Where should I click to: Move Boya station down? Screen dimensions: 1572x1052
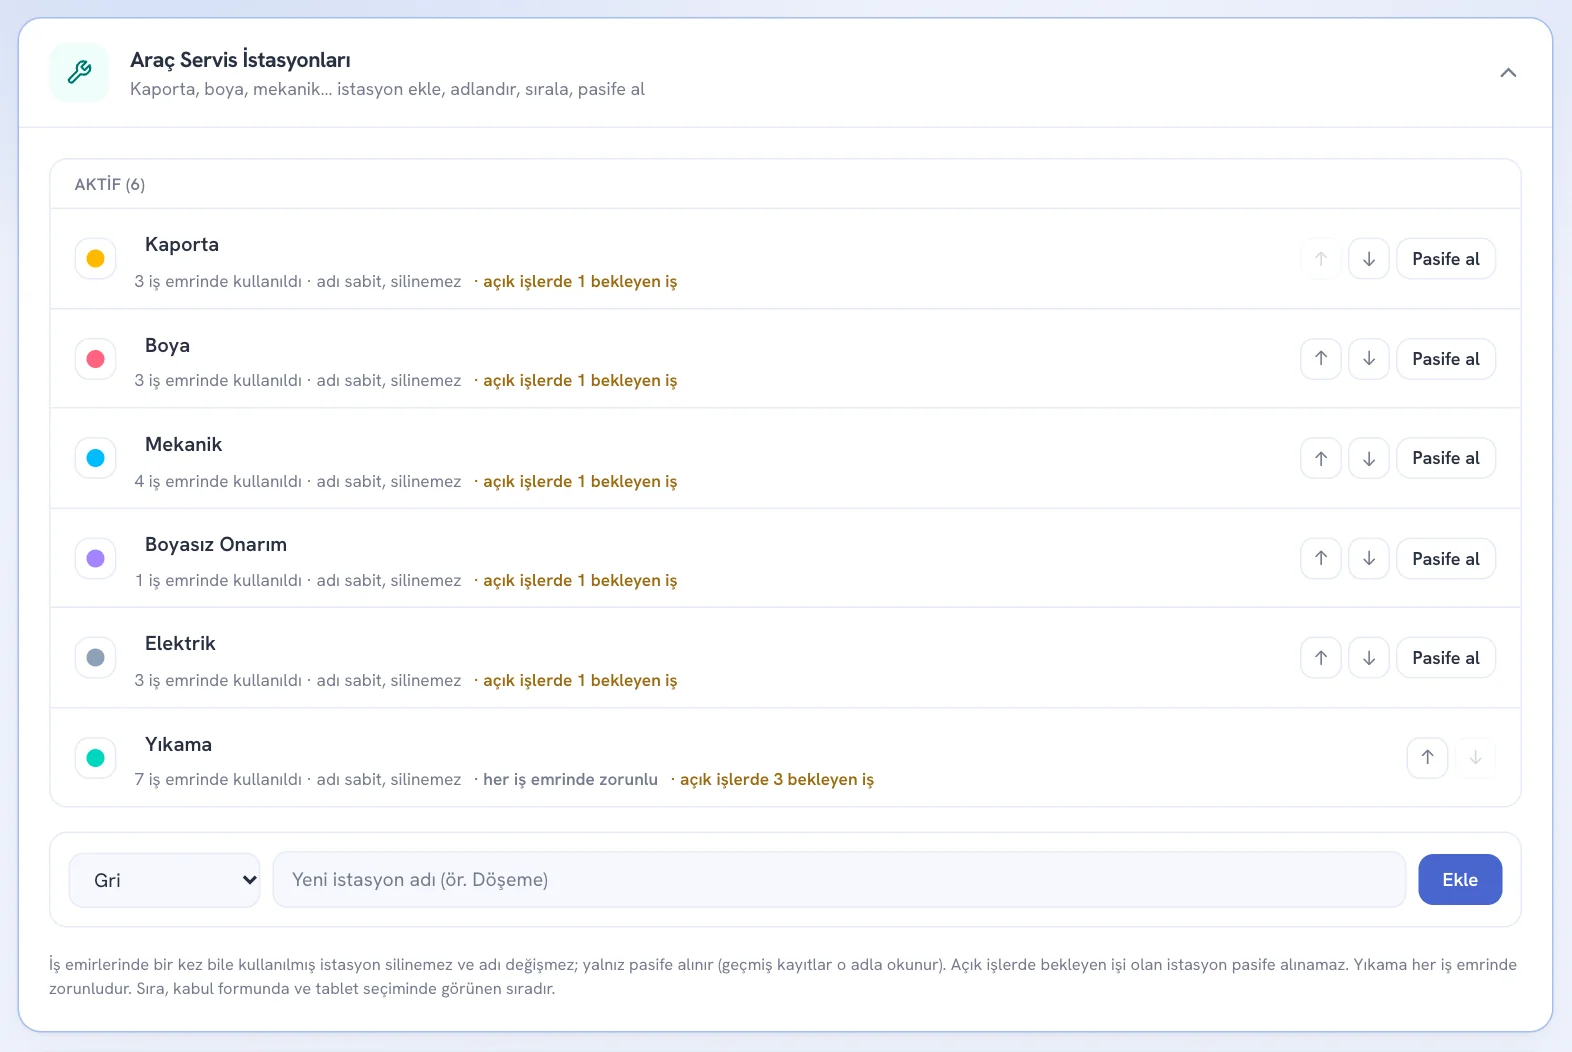[1369, 359]
